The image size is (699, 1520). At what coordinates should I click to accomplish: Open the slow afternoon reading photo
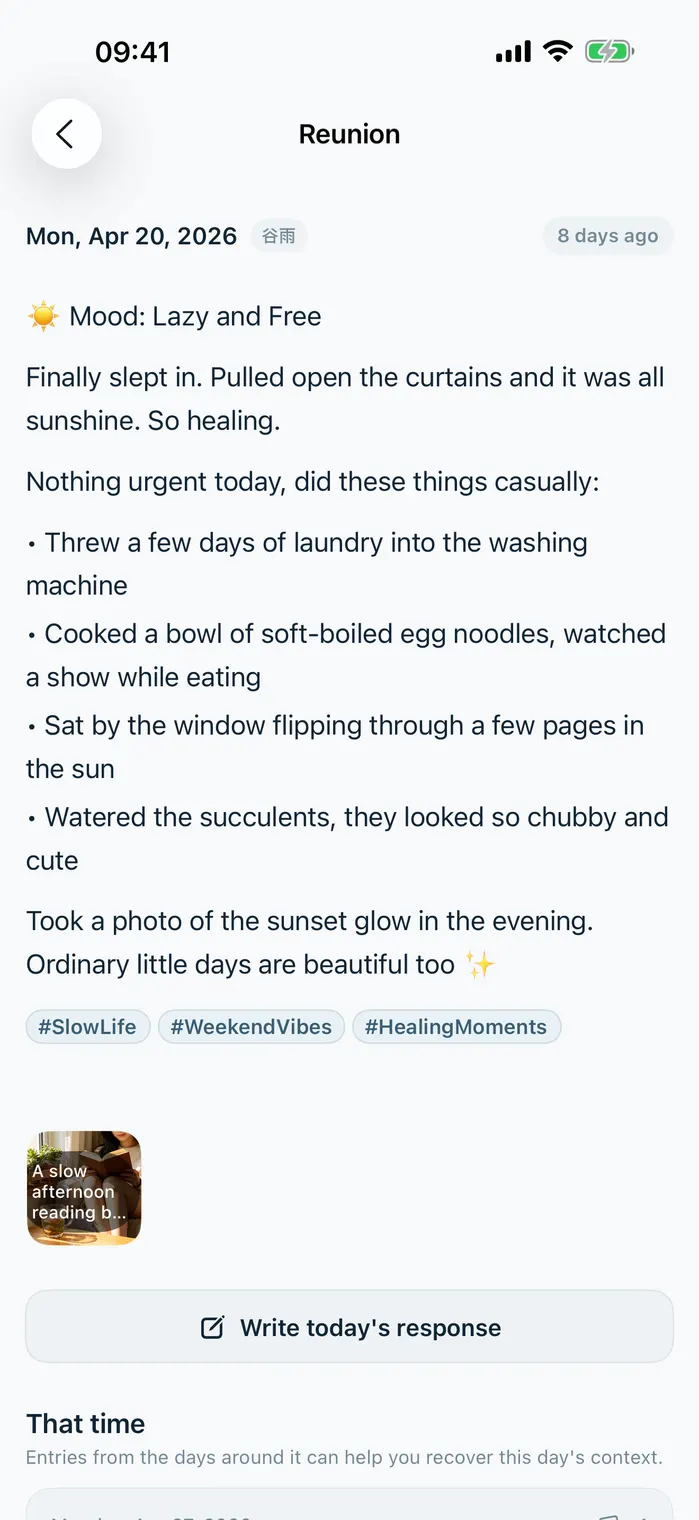84,1188
